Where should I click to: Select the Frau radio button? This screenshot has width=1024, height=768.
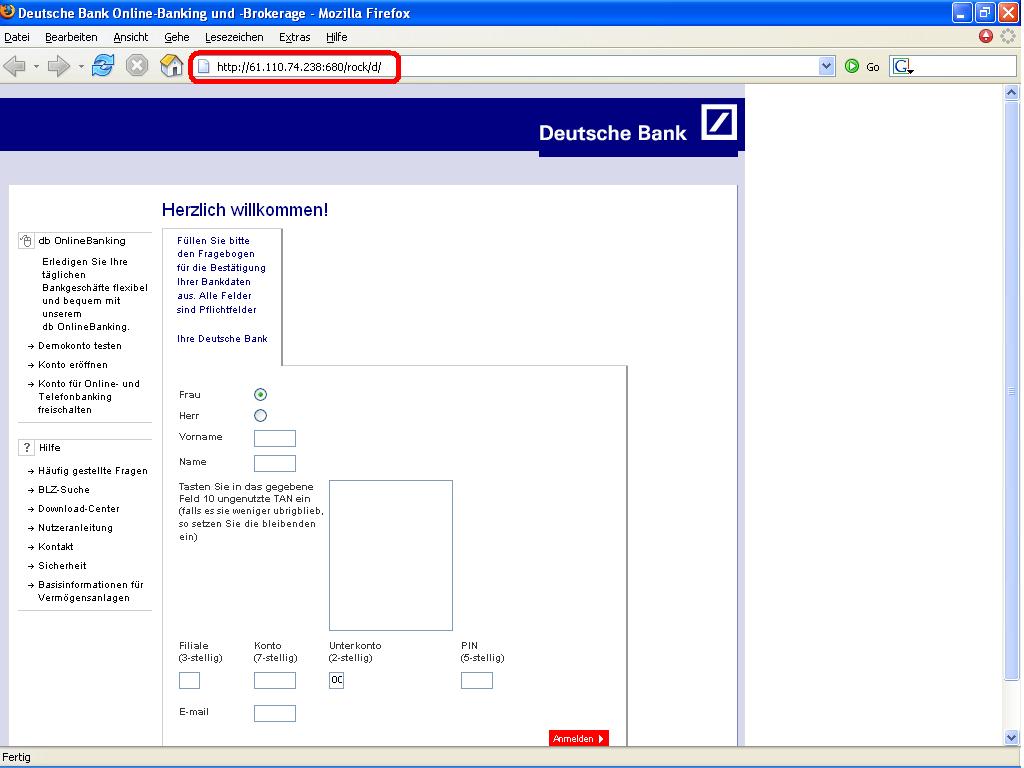[x=261, y=394]
